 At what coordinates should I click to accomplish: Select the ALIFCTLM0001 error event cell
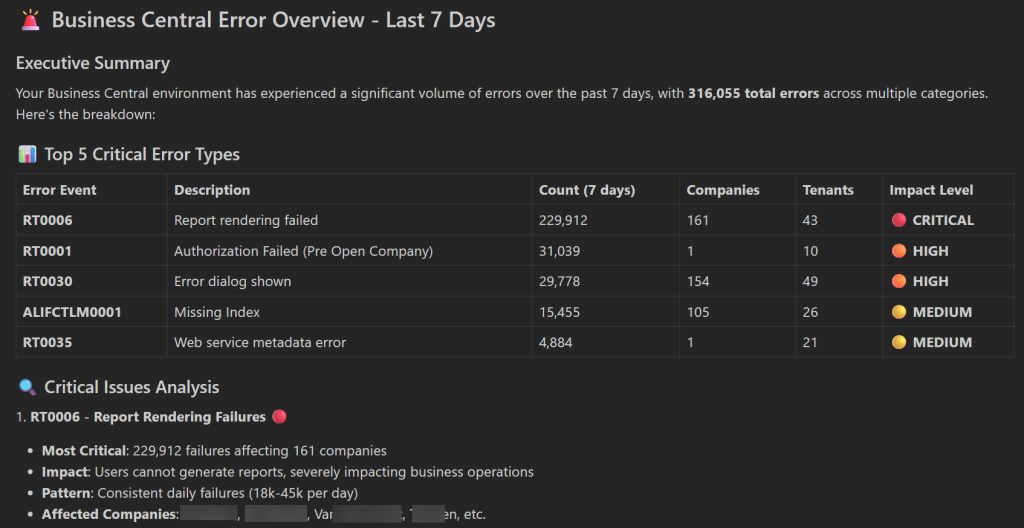[72, 312]
